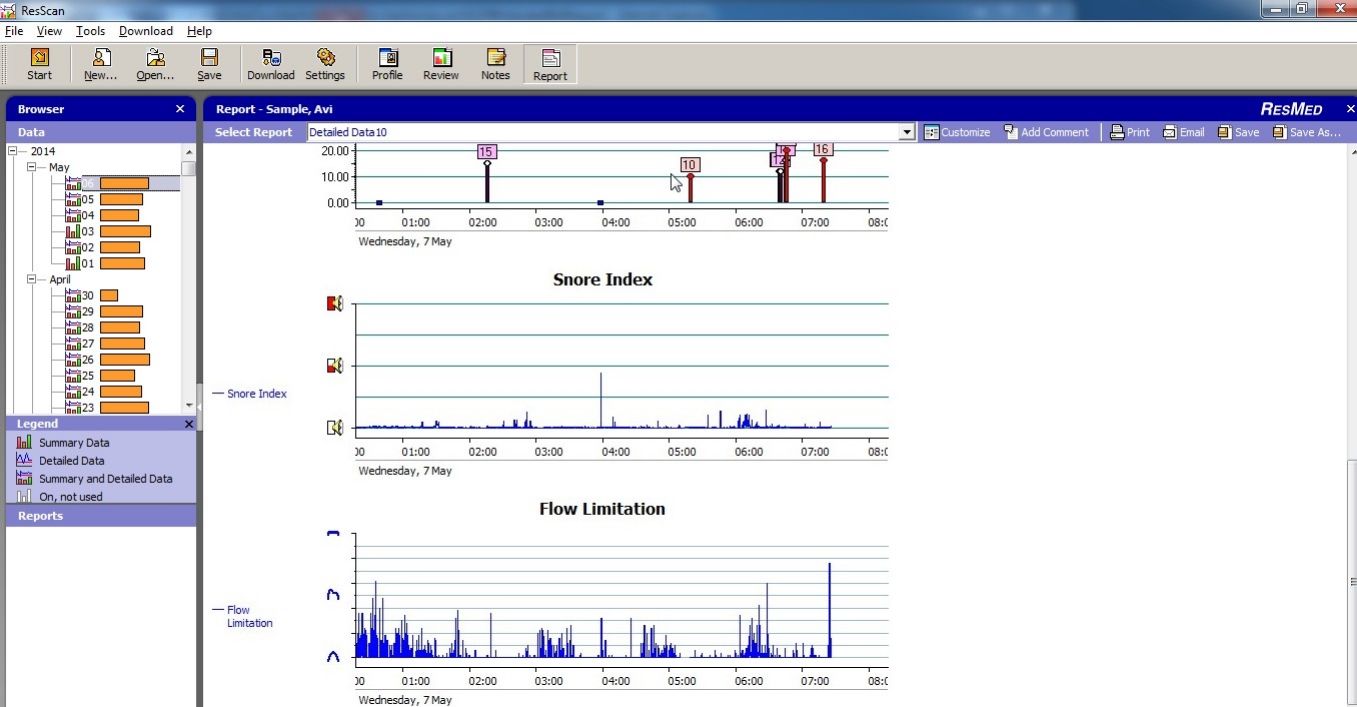The height and width of the screenshot is (707, 1357).
Task: Click the Data section header
Action: coord(101,132)
